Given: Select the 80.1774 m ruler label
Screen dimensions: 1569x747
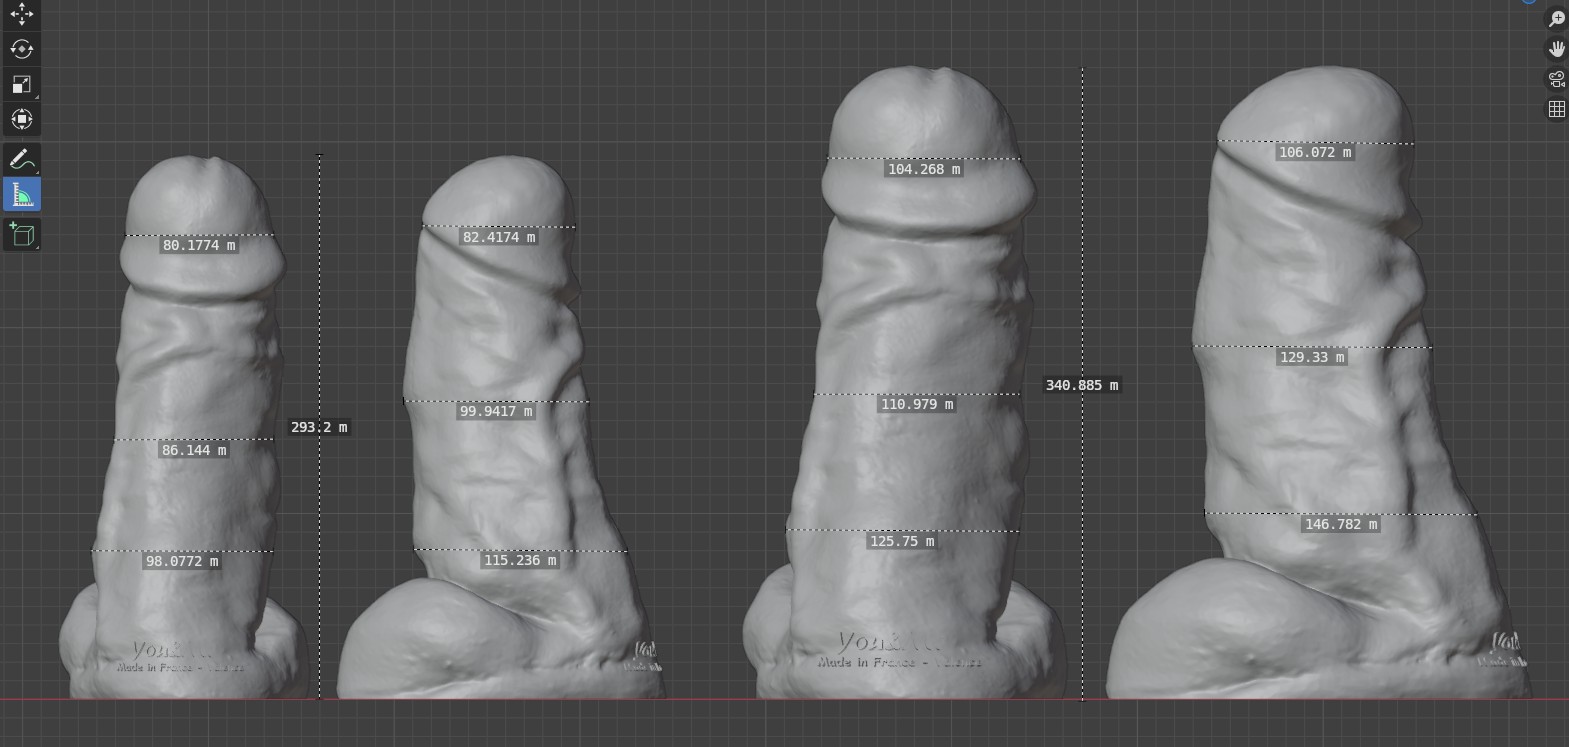Looking at the screenshot, I should click(199, 245).
